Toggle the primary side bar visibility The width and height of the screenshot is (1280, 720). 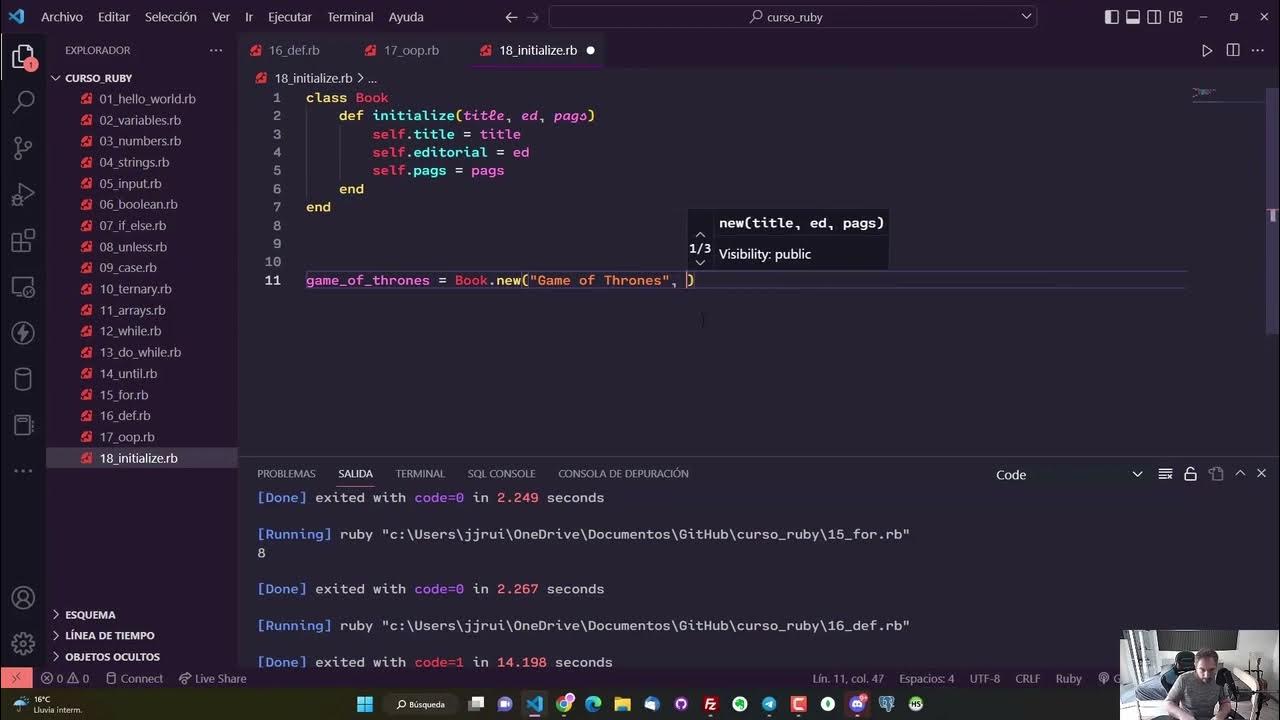point(1111,17)
